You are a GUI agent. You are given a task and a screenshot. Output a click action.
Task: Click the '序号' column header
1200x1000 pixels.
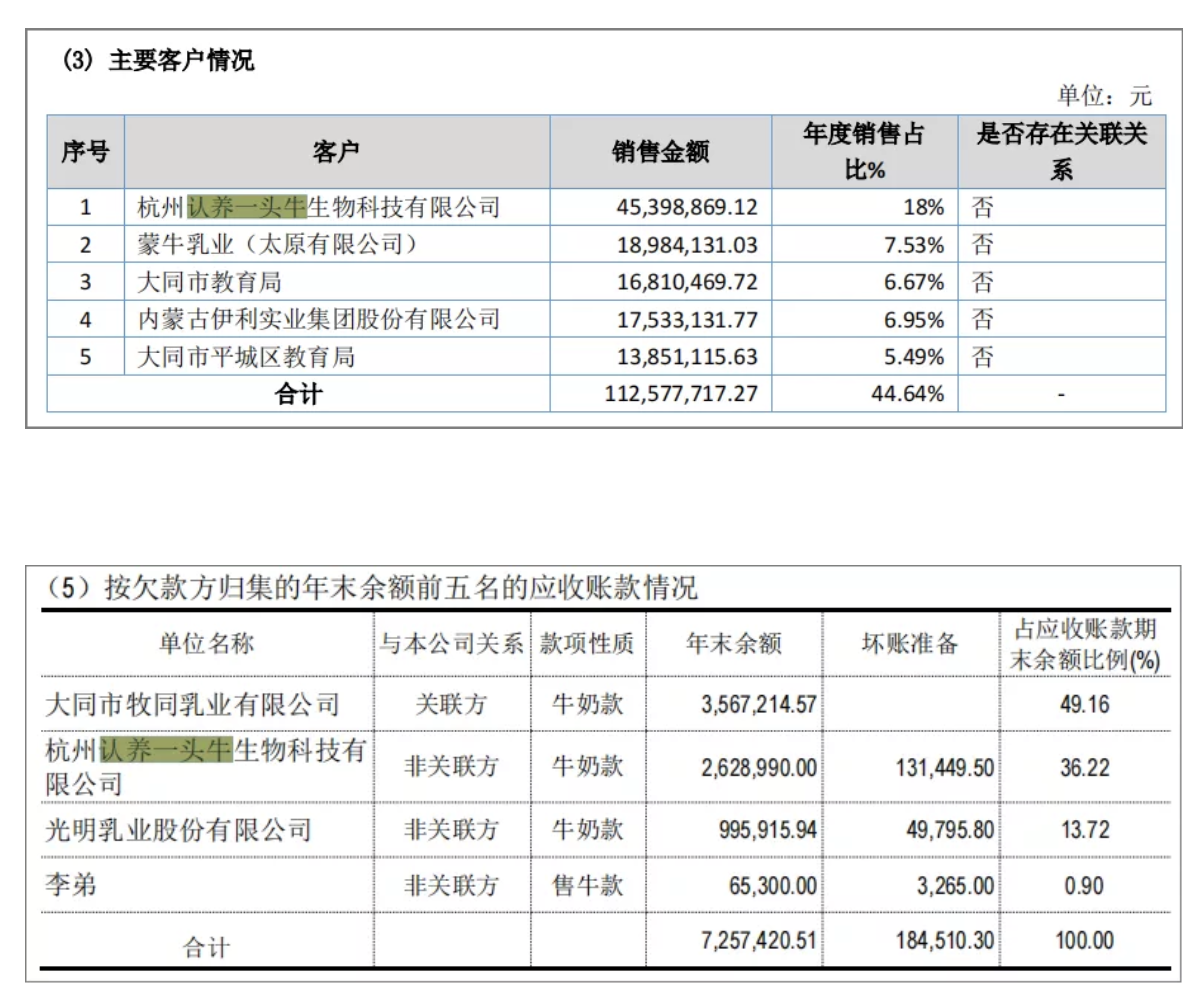(x=85, y=152)
